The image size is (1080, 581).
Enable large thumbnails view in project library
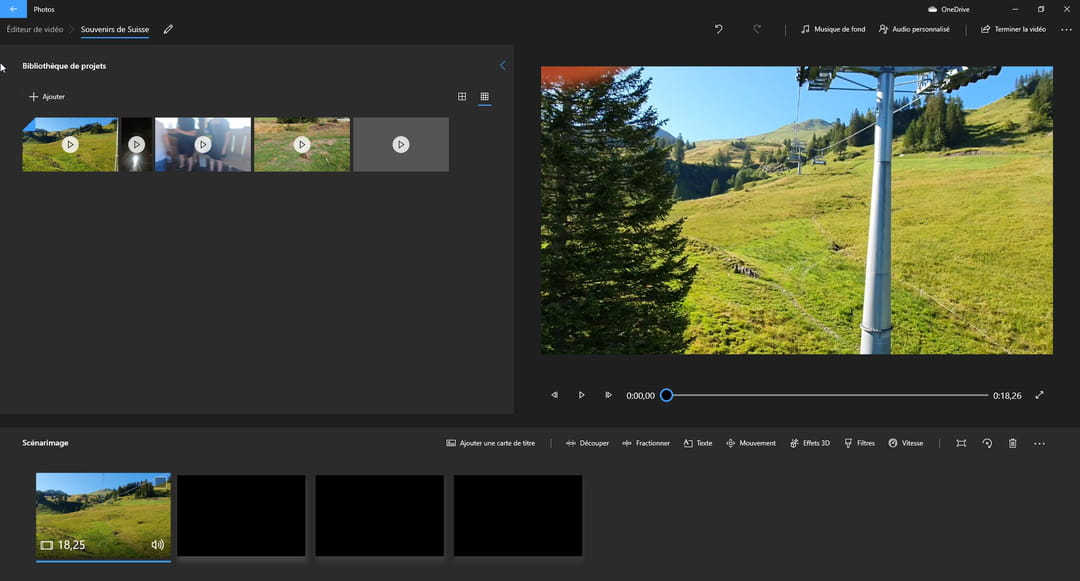click(462, 96)
